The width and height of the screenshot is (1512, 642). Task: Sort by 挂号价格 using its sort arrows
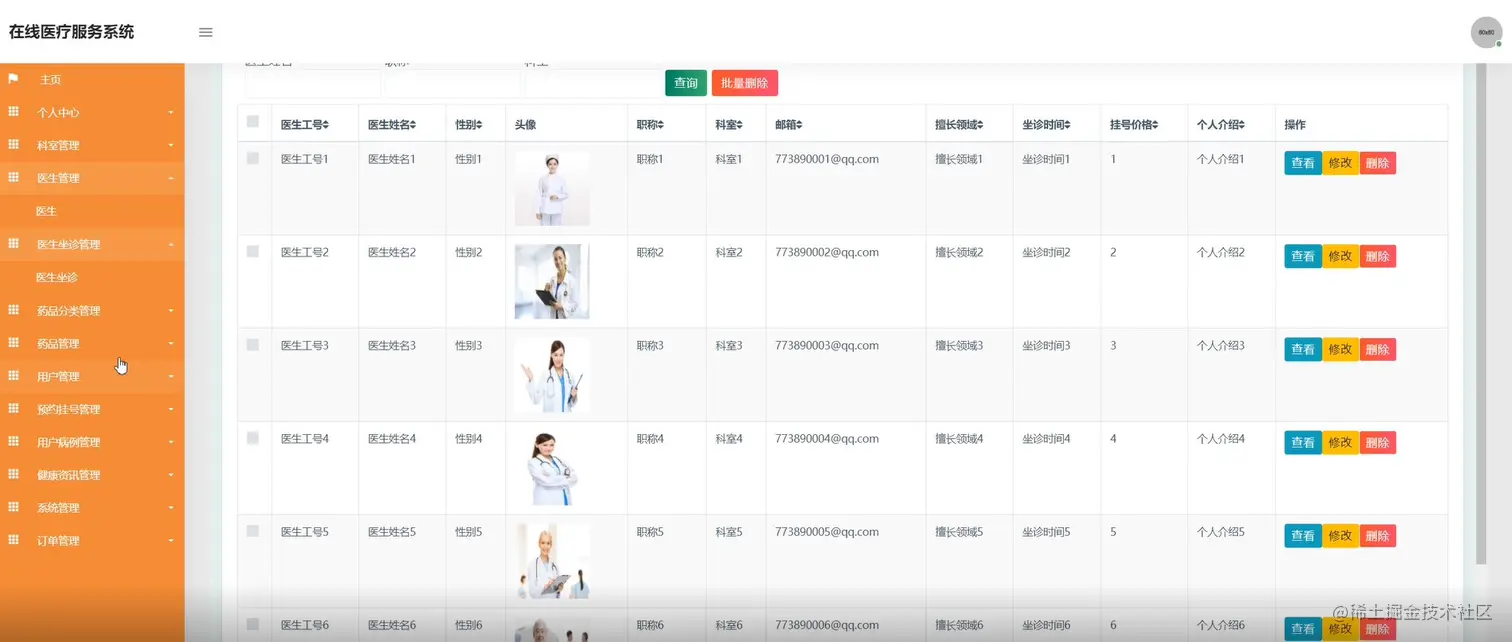1154,125
